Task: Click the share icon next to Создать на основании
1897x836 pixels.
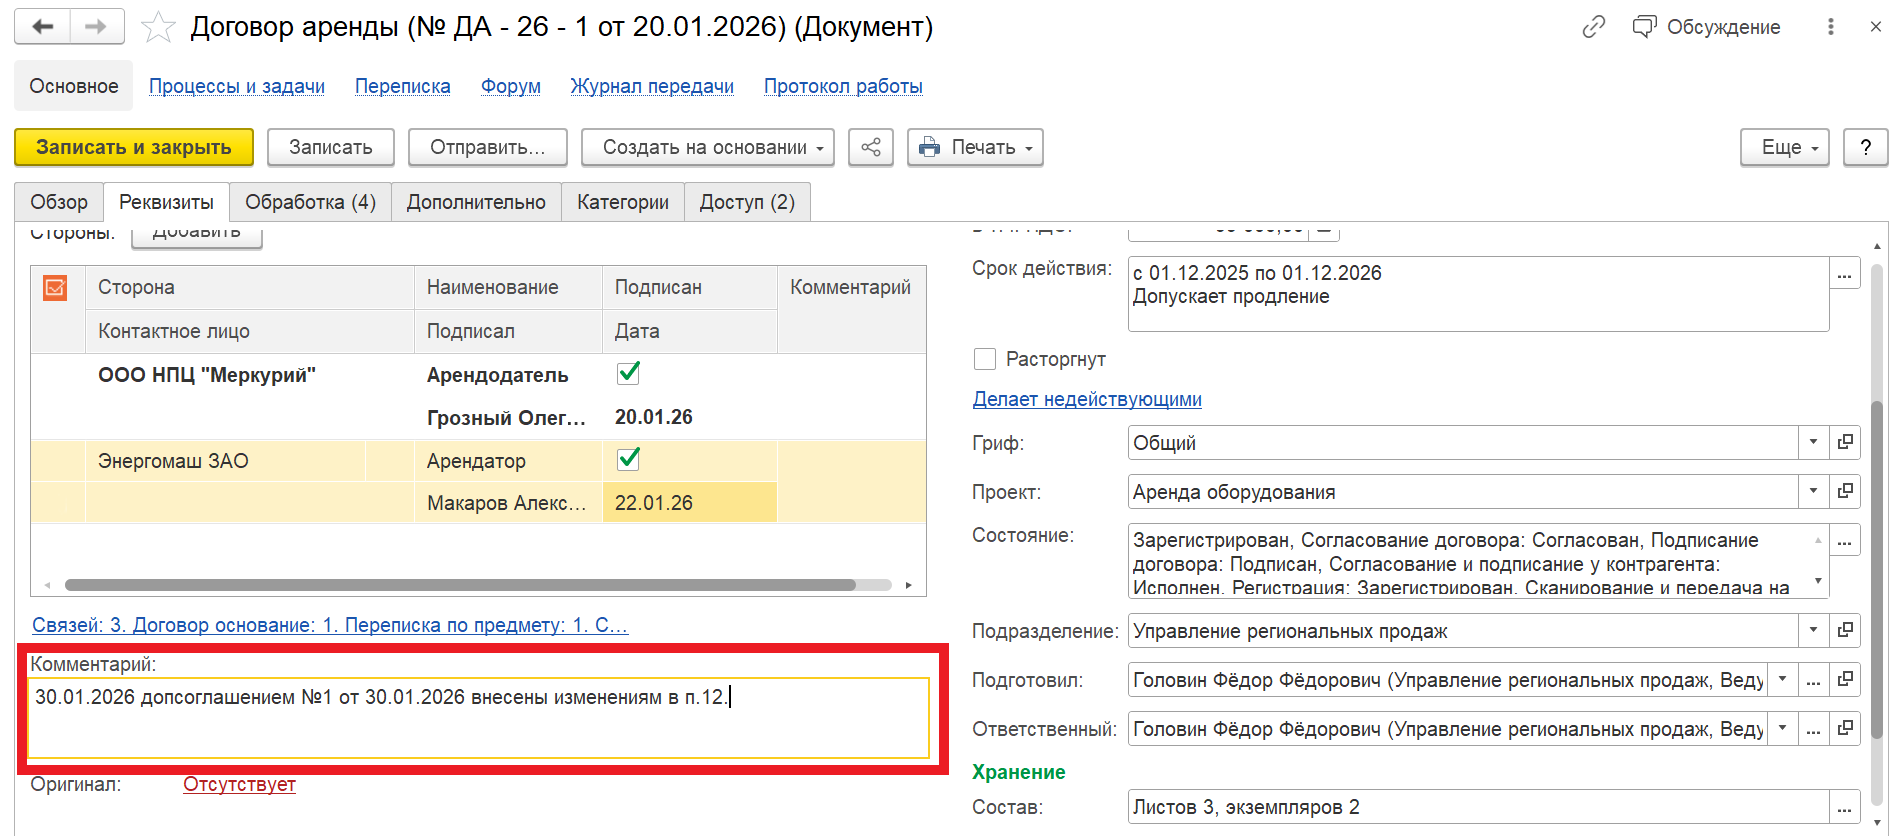Action: 870,147
